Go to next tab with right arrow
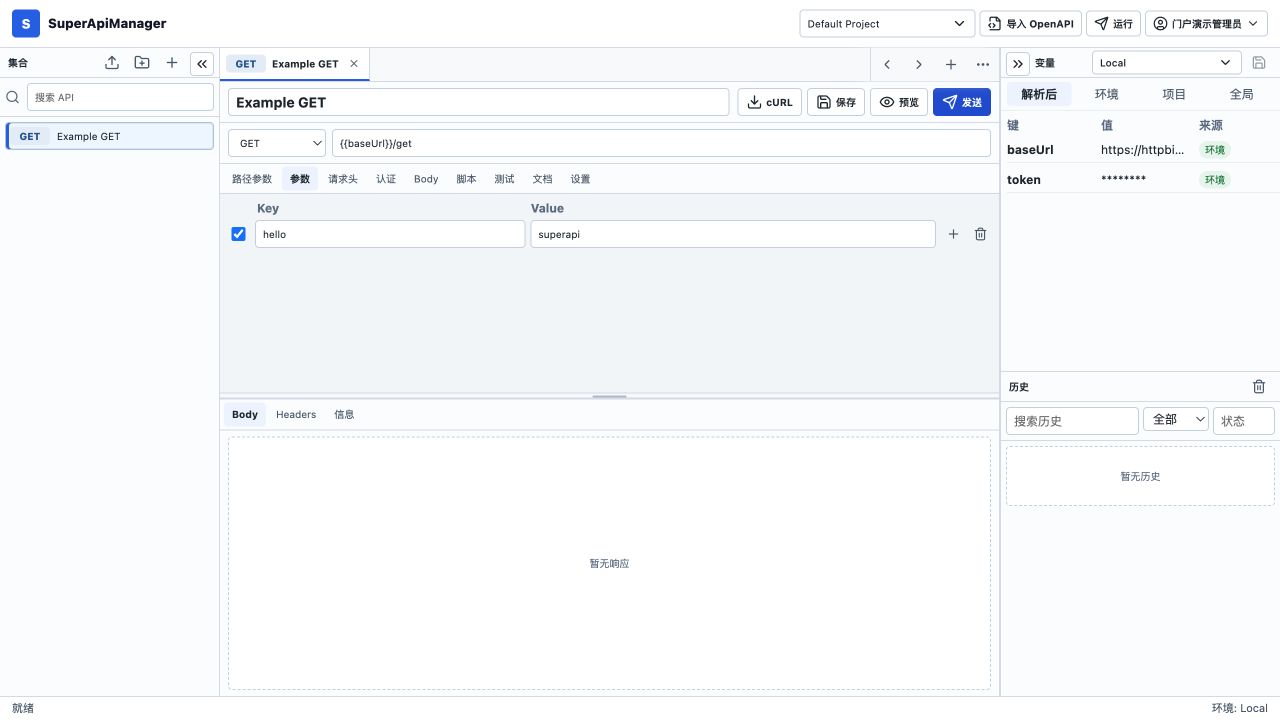1280x720 pixels. pyautogui.click(x=919, y=64)
